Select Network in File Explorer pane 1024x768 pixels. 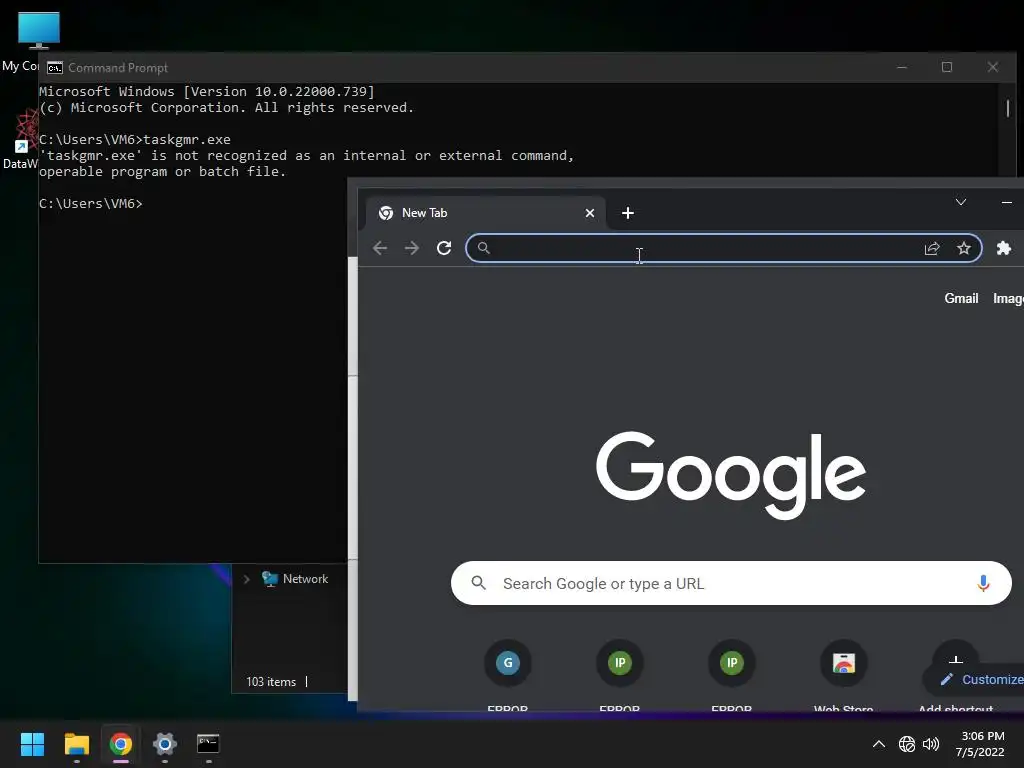(305, 579)
